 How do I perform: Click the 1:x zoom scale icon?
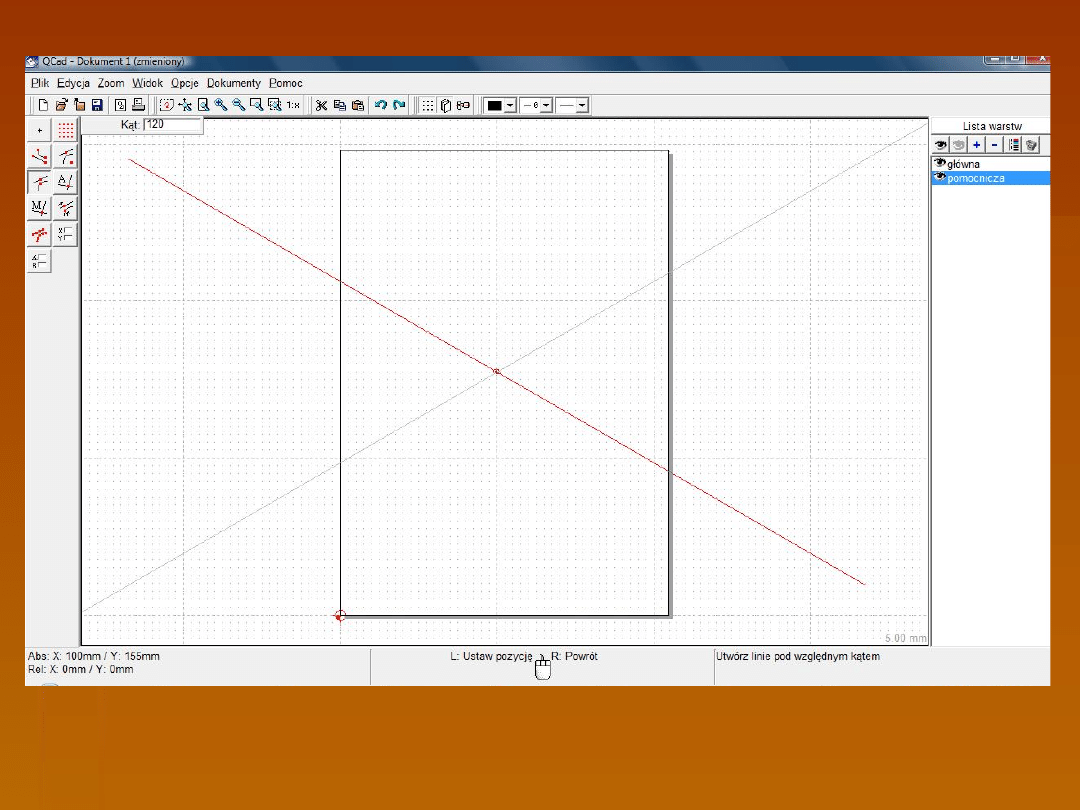click(x=293, y=105)
